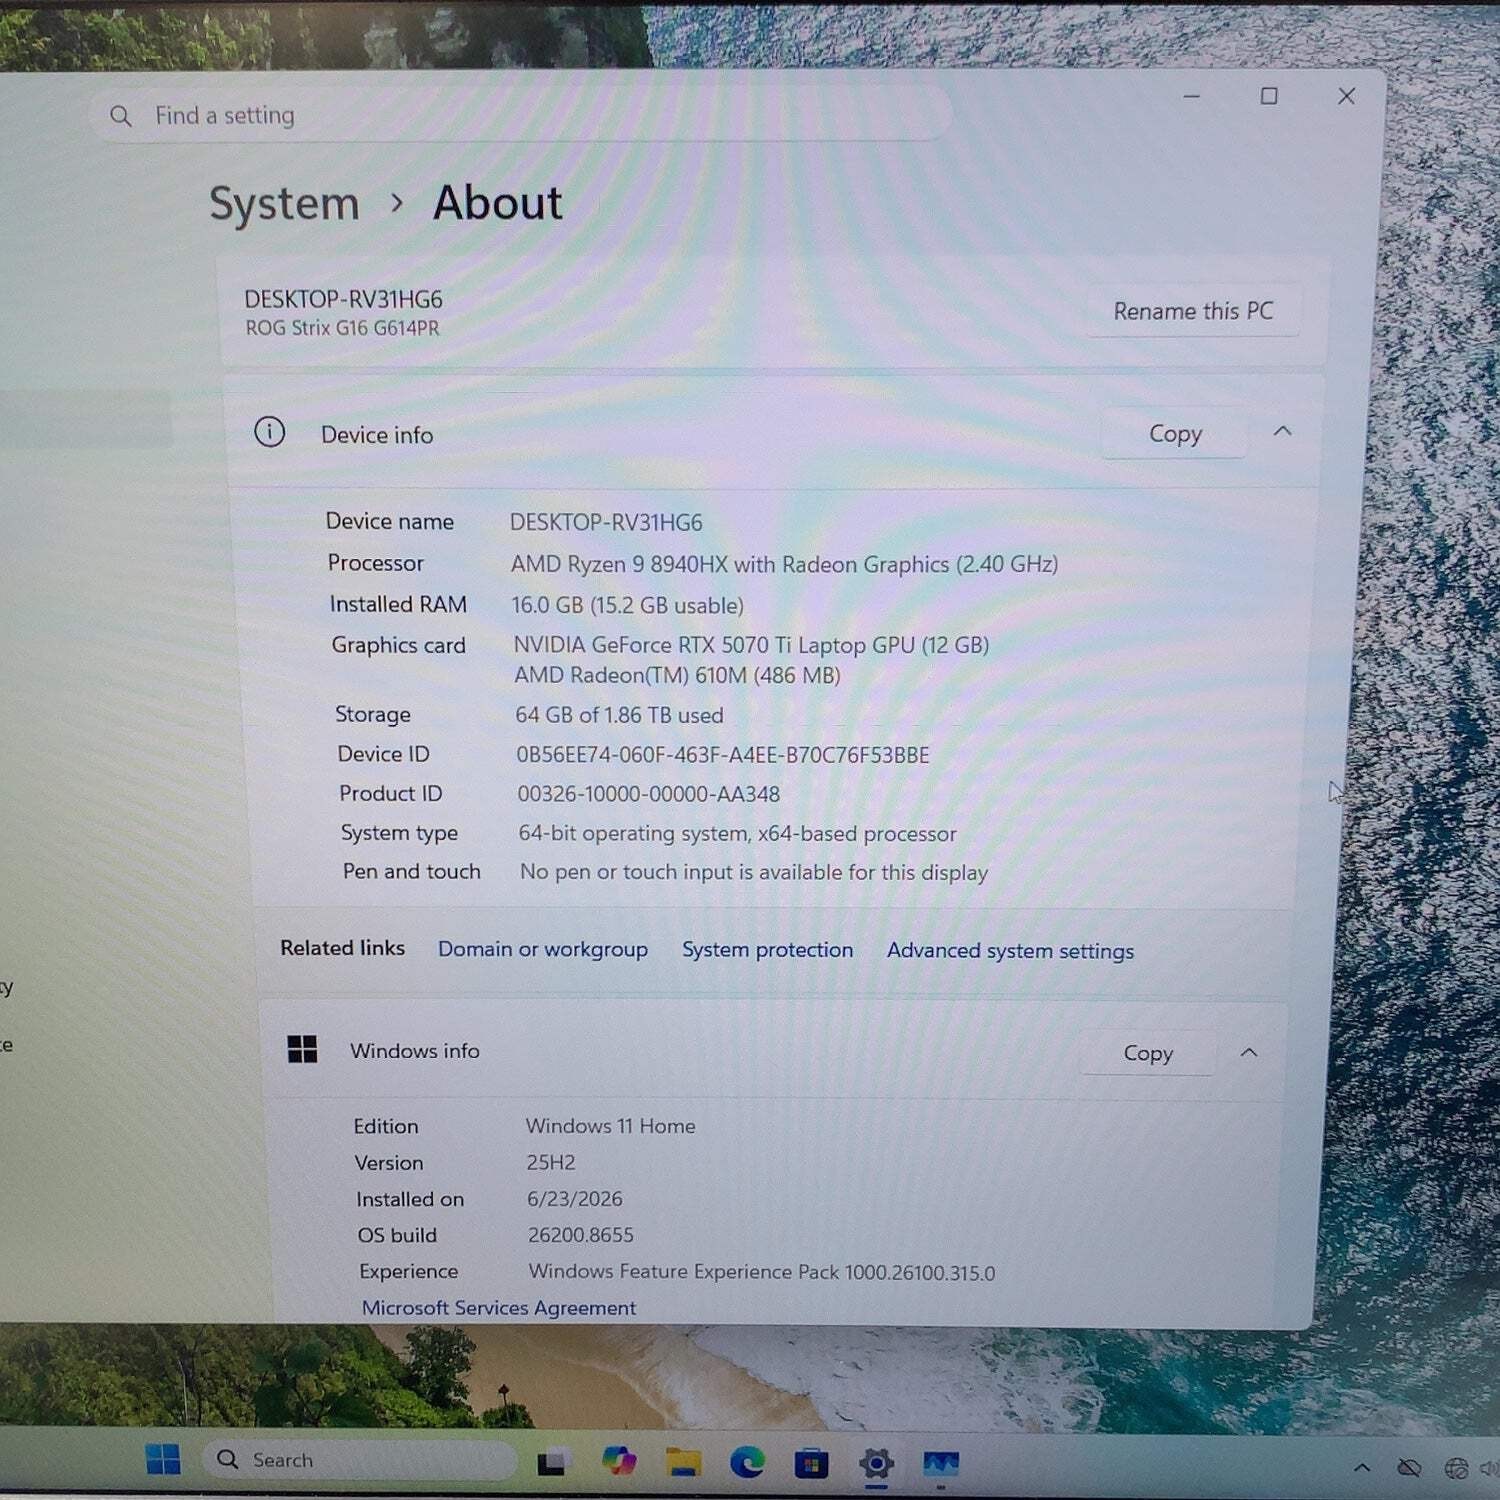The image size is (1500, 1500).
Task: Select the 64-bit operating system text
Action: [737, 834]
